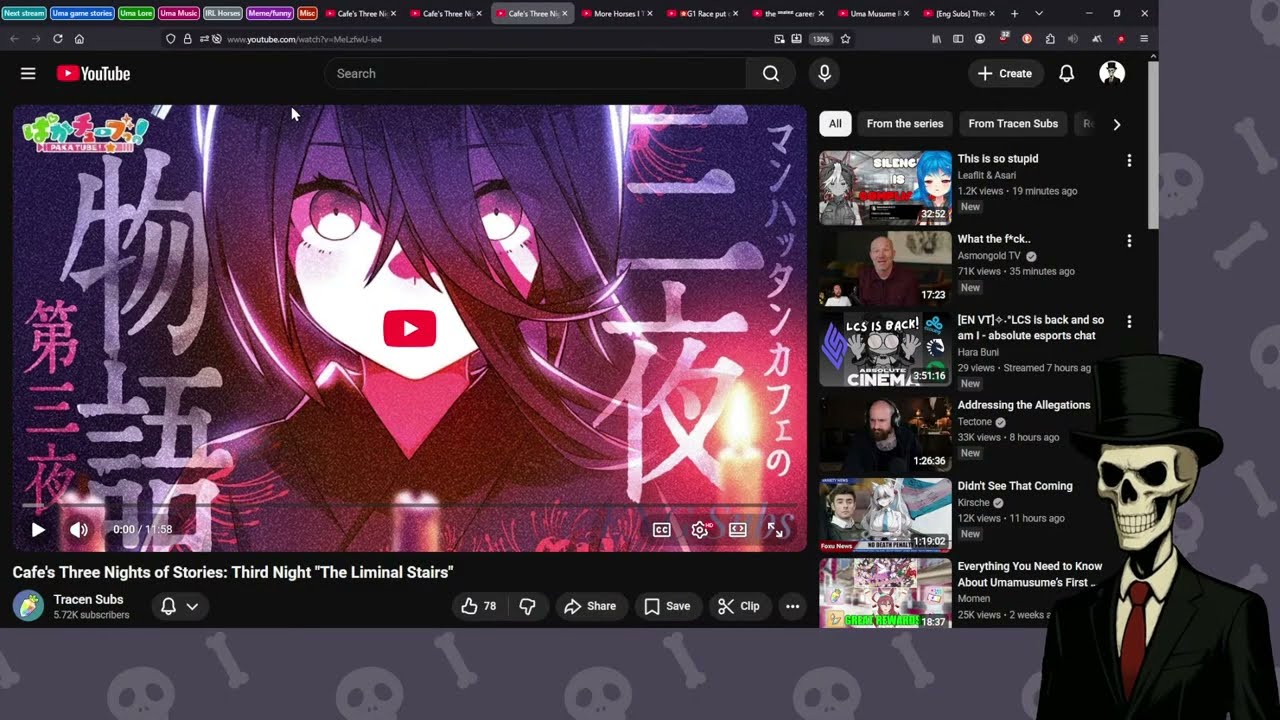Click the Create button

(x=1005, y=73)
